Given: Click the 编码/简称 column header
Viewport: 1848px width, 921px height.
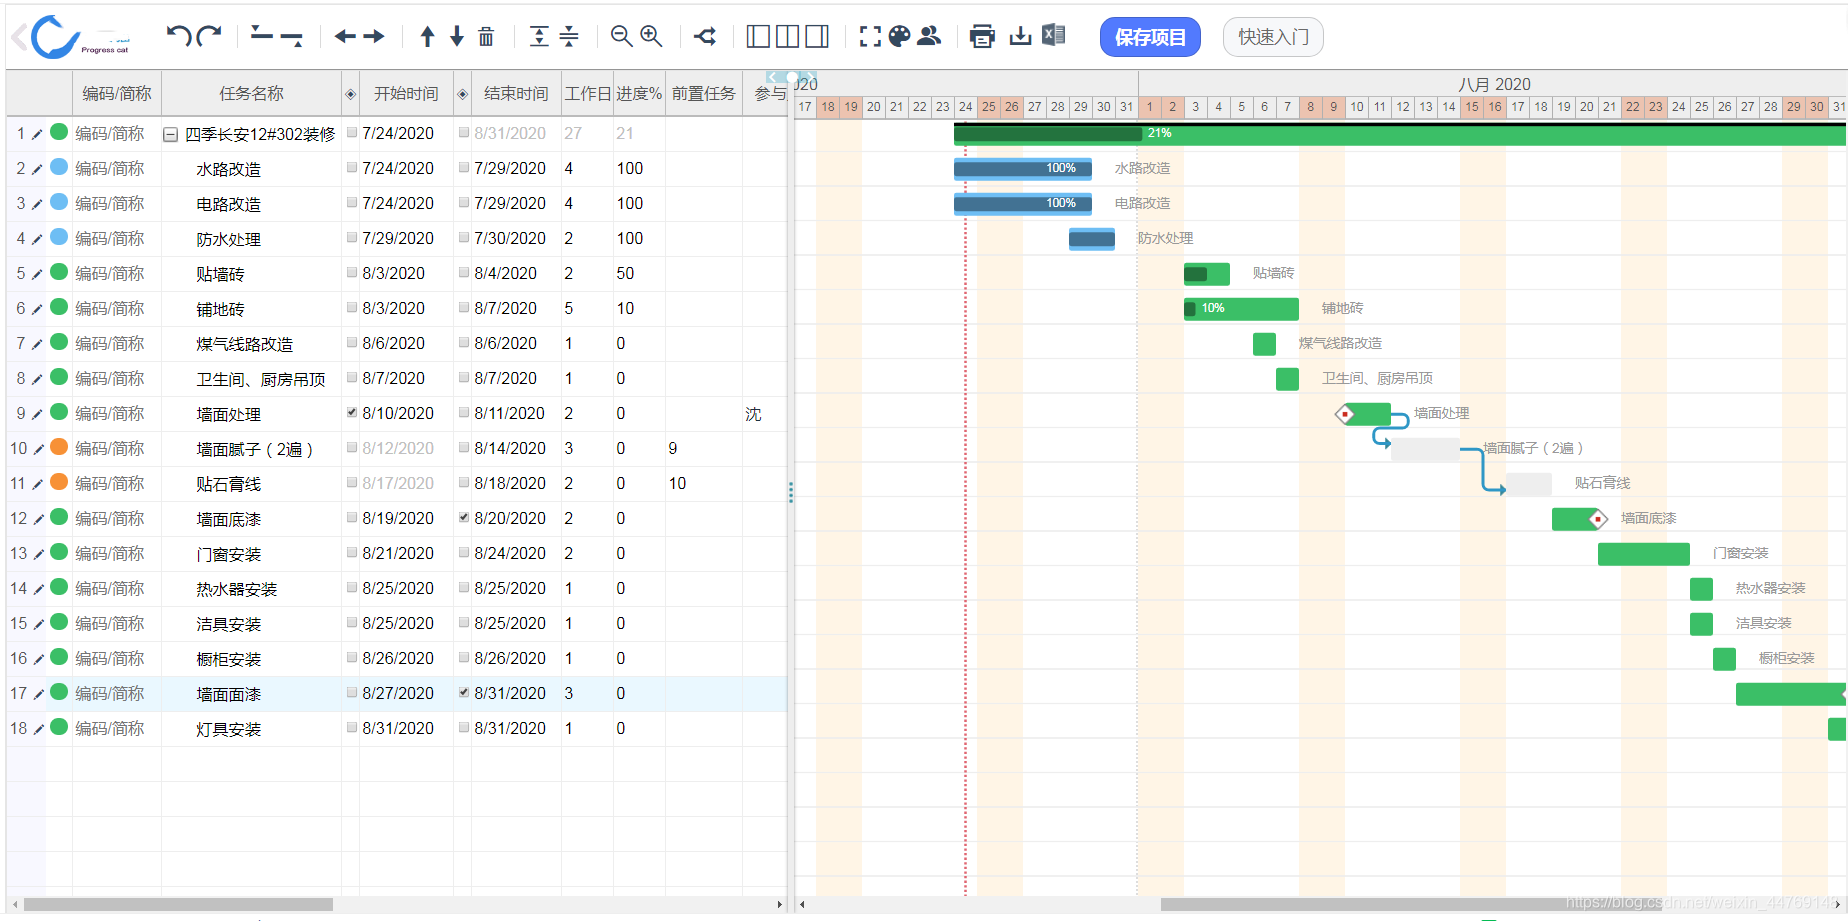Looking at the screenshot, I should click(116, 93).
